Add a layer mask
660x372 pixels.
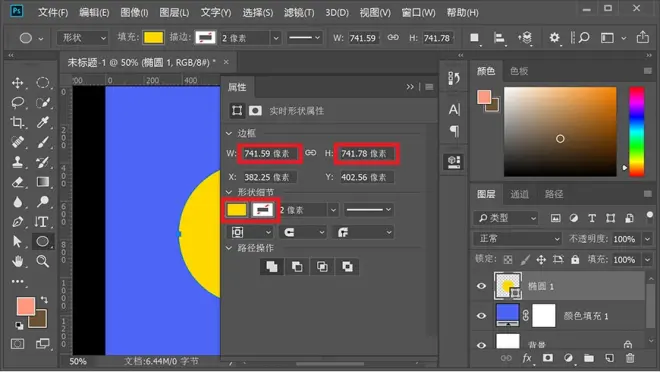548,358
